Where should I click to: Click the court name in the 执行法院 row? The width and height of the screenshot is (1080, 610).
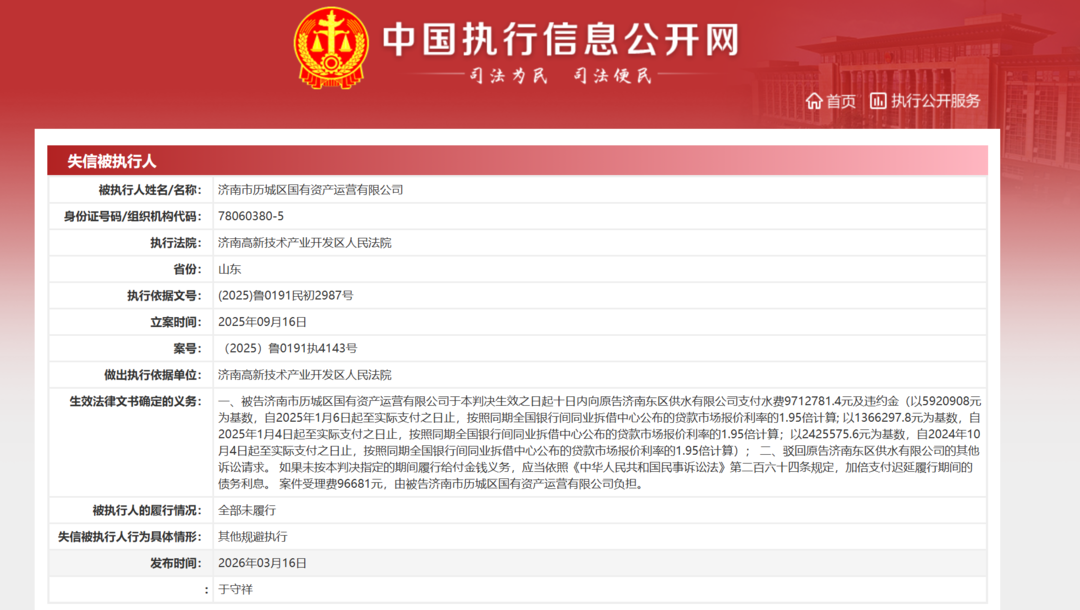(304, 242)
